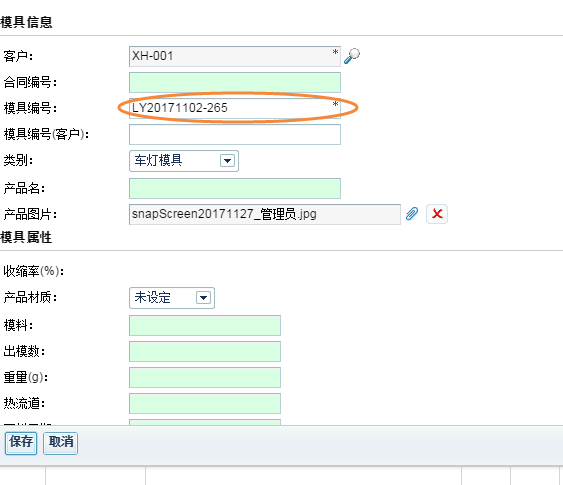Click the 模具编号(客户) input field
Viewport: 563px width, 485px height.
[235, 134]
